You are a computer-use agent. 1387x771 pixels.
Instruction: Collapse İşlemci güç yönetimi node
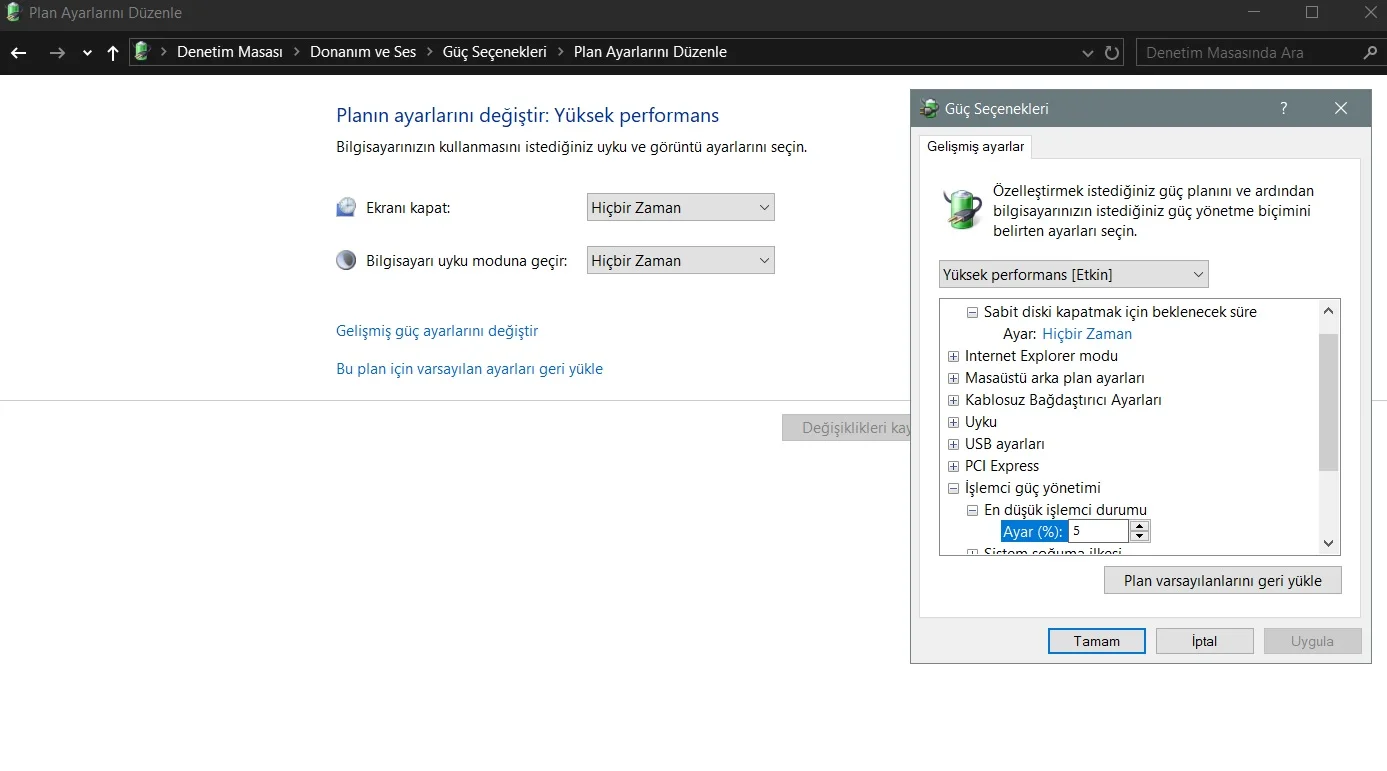[x=954, y=488]
